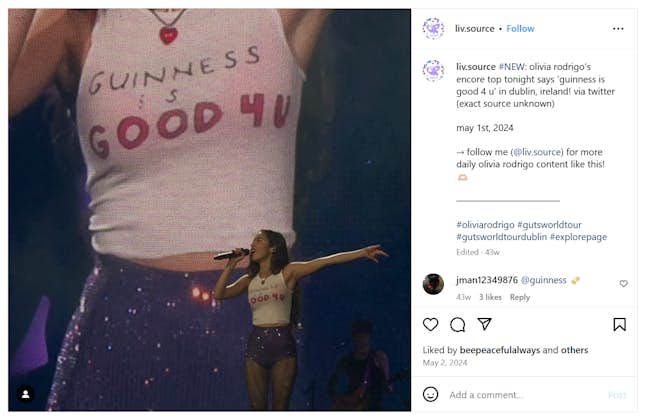Open comments via the speech bubble icon
The width and height of the screenshot is (652, 418).
[458, 325]
